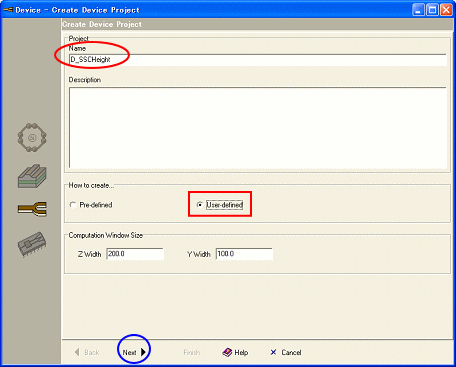Click the Y-branch device icon in sidebar
The height and width of the screenshot is (367, 456).
(x=32, y=209)
